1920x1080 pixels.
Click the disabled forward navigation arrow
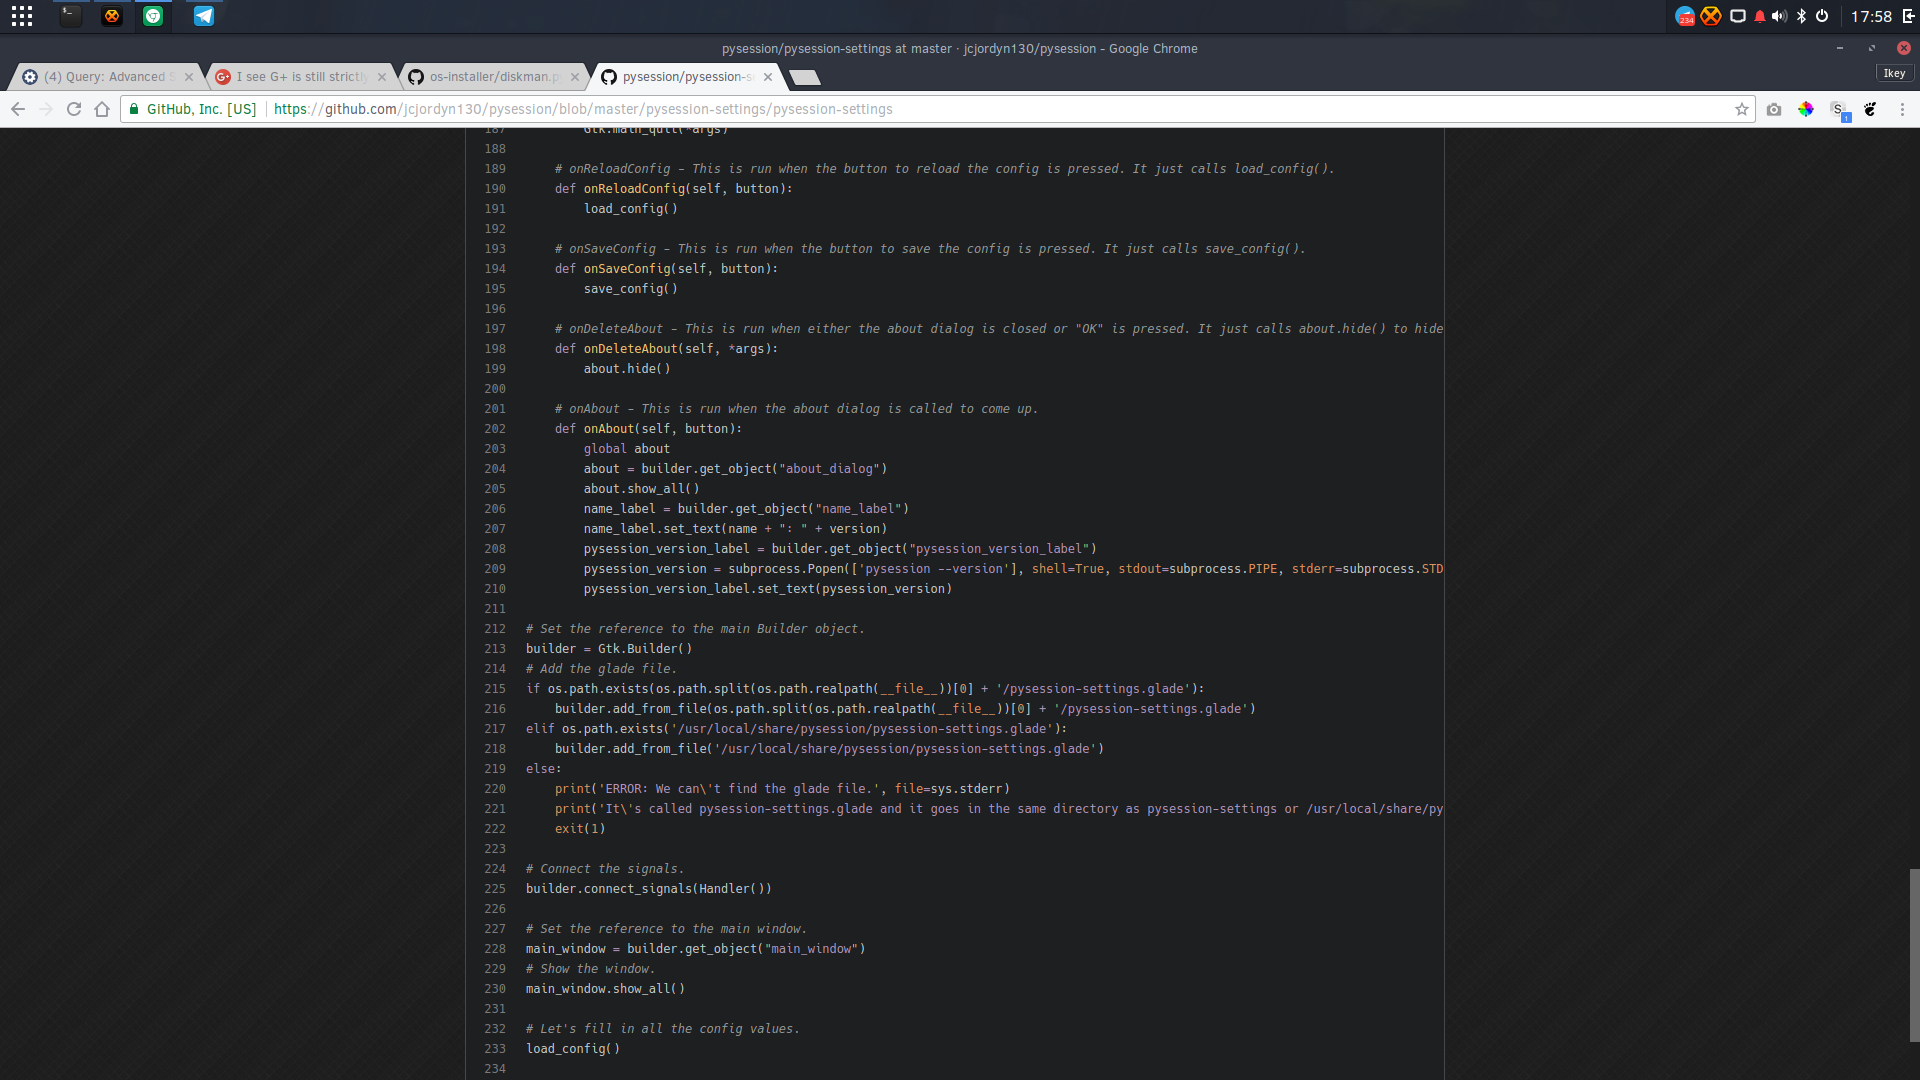click(46, 109)
